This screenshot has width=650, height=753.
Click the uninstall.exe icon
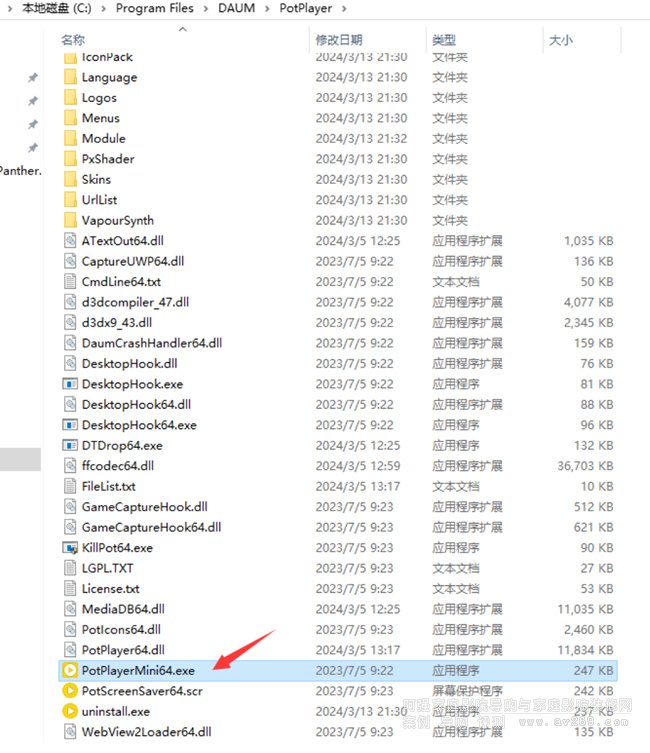click(x=70, y=711)
